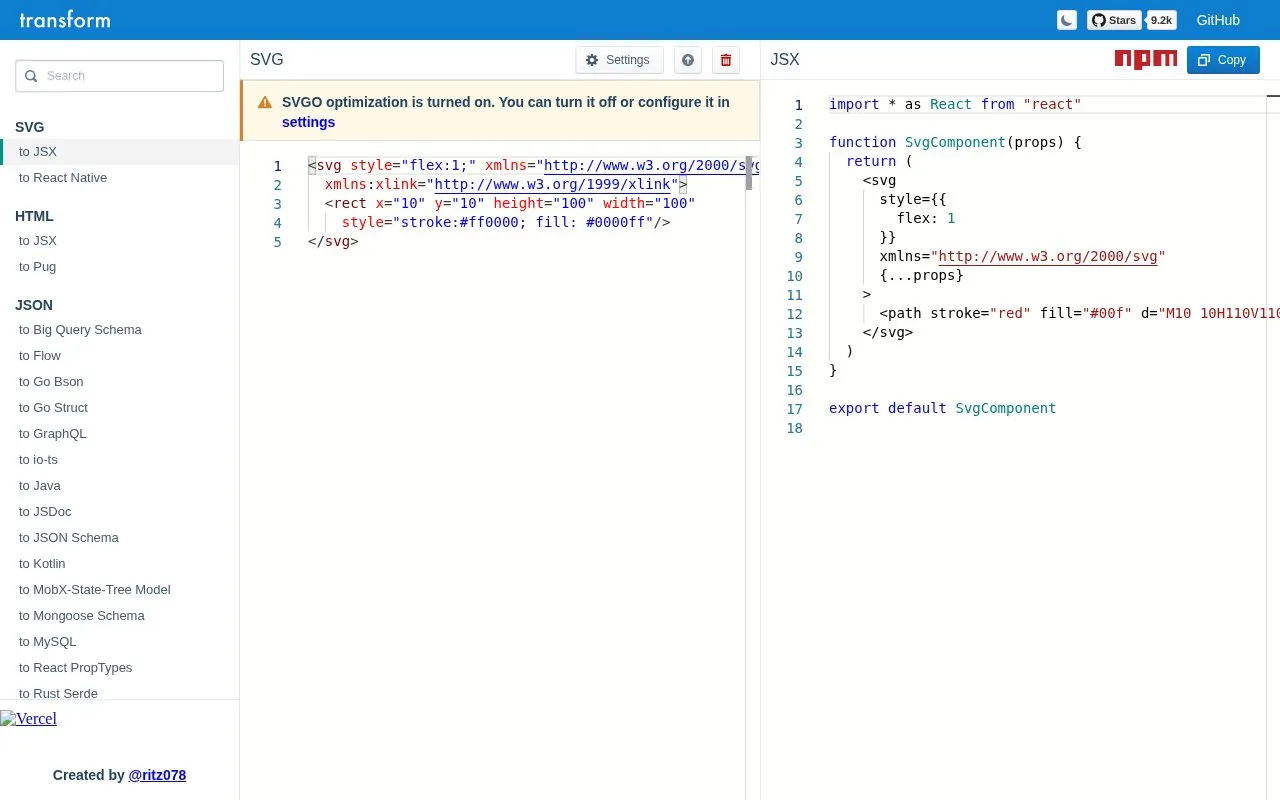Image resolution: width=1280 pixels, height=800 pixels.
Task: Open the Vercel link
Action: coord(29,718)
